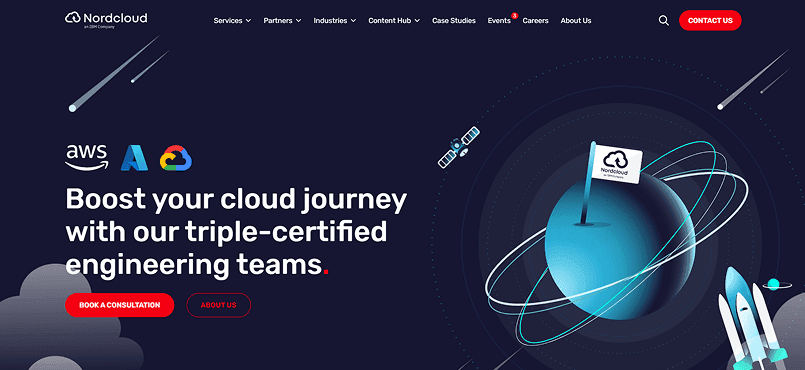The image size is (805, 370).
Task: Click the AWS logo
Action: pos(87,158)
